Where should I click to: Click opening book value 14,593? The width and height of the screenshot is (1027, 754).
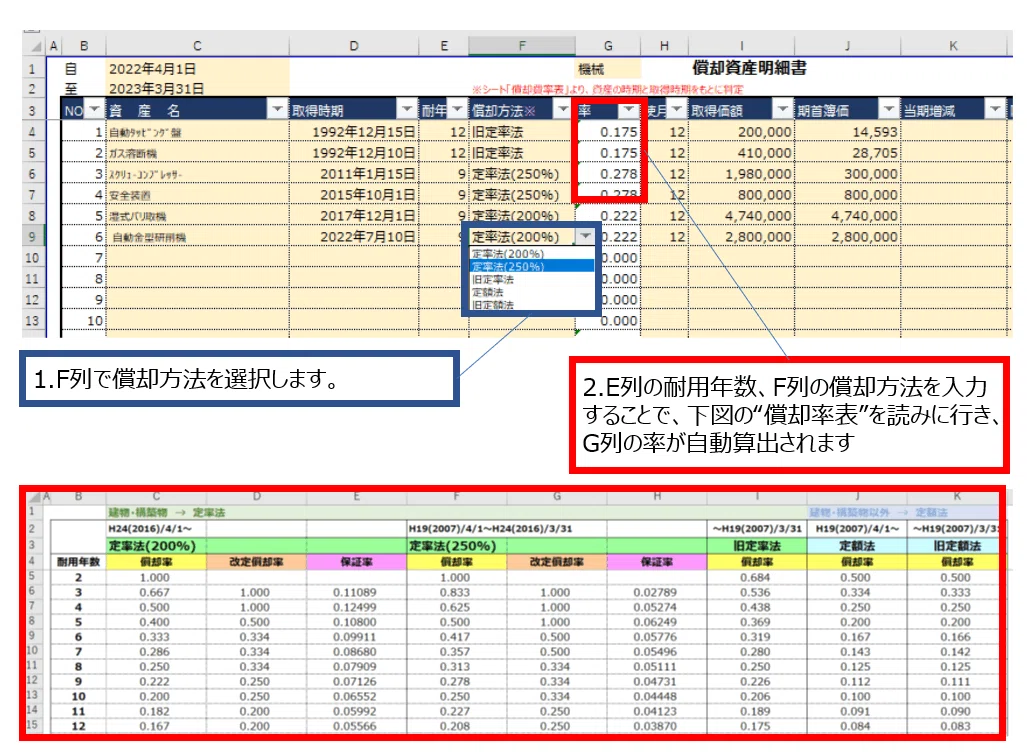point(875,132)
